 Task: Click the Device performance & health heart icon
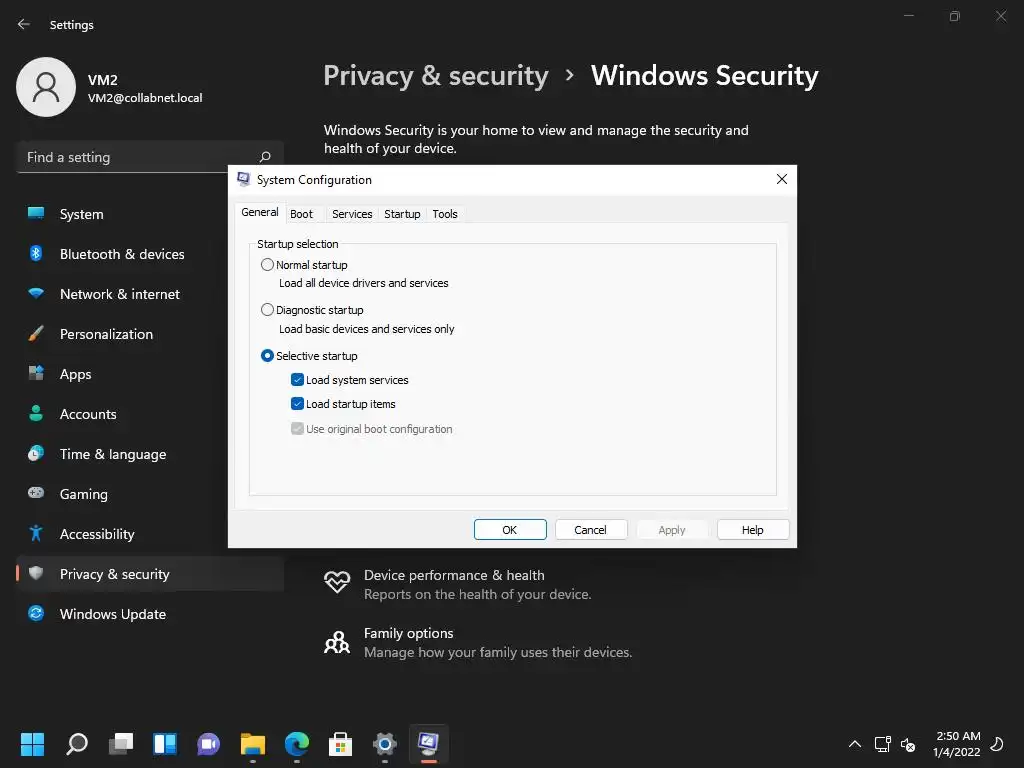point(337,582)
